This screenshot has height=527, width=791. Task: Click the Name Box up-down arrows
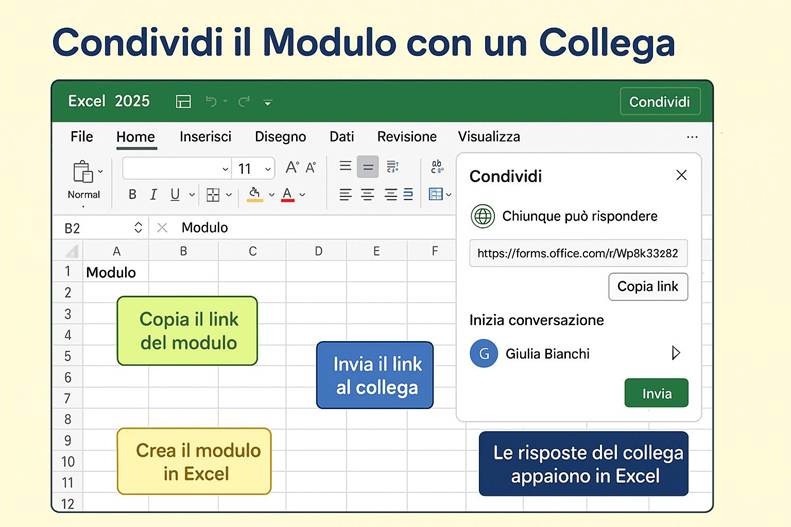(138, 227)
